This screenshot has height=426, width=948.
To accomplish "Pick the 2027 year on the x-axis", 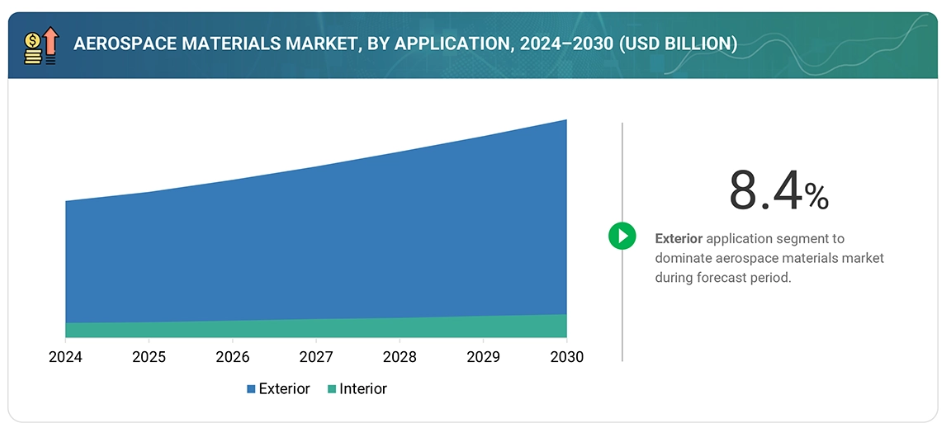I will (316, 357).
